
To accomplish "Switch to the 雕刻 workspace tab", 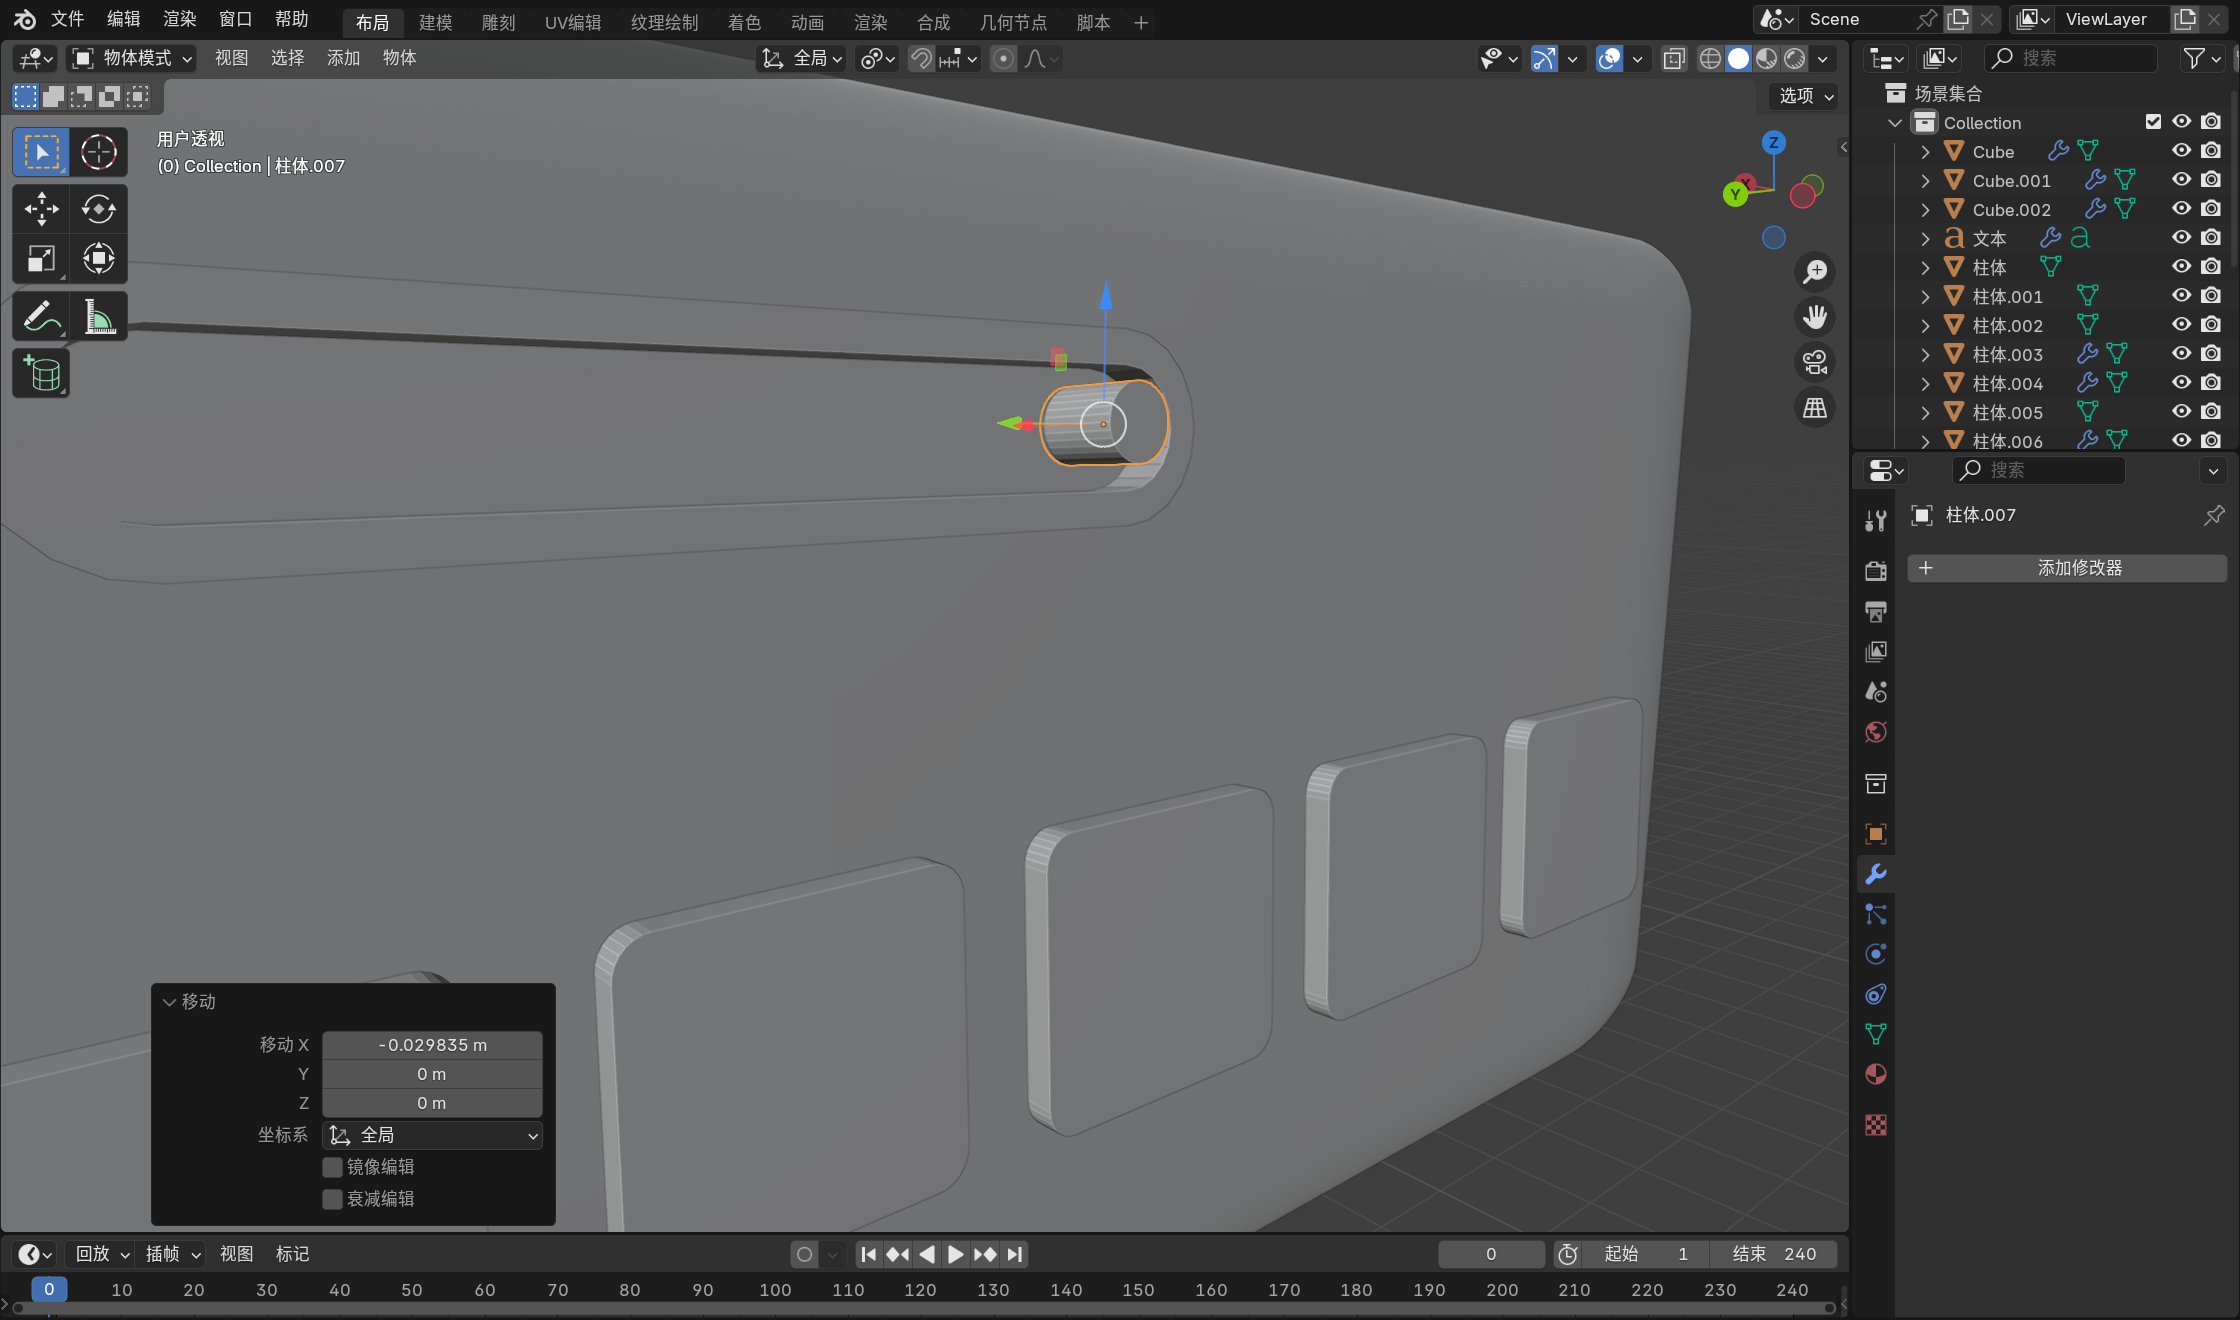I will pyautogui.click(x=498, y=22).
